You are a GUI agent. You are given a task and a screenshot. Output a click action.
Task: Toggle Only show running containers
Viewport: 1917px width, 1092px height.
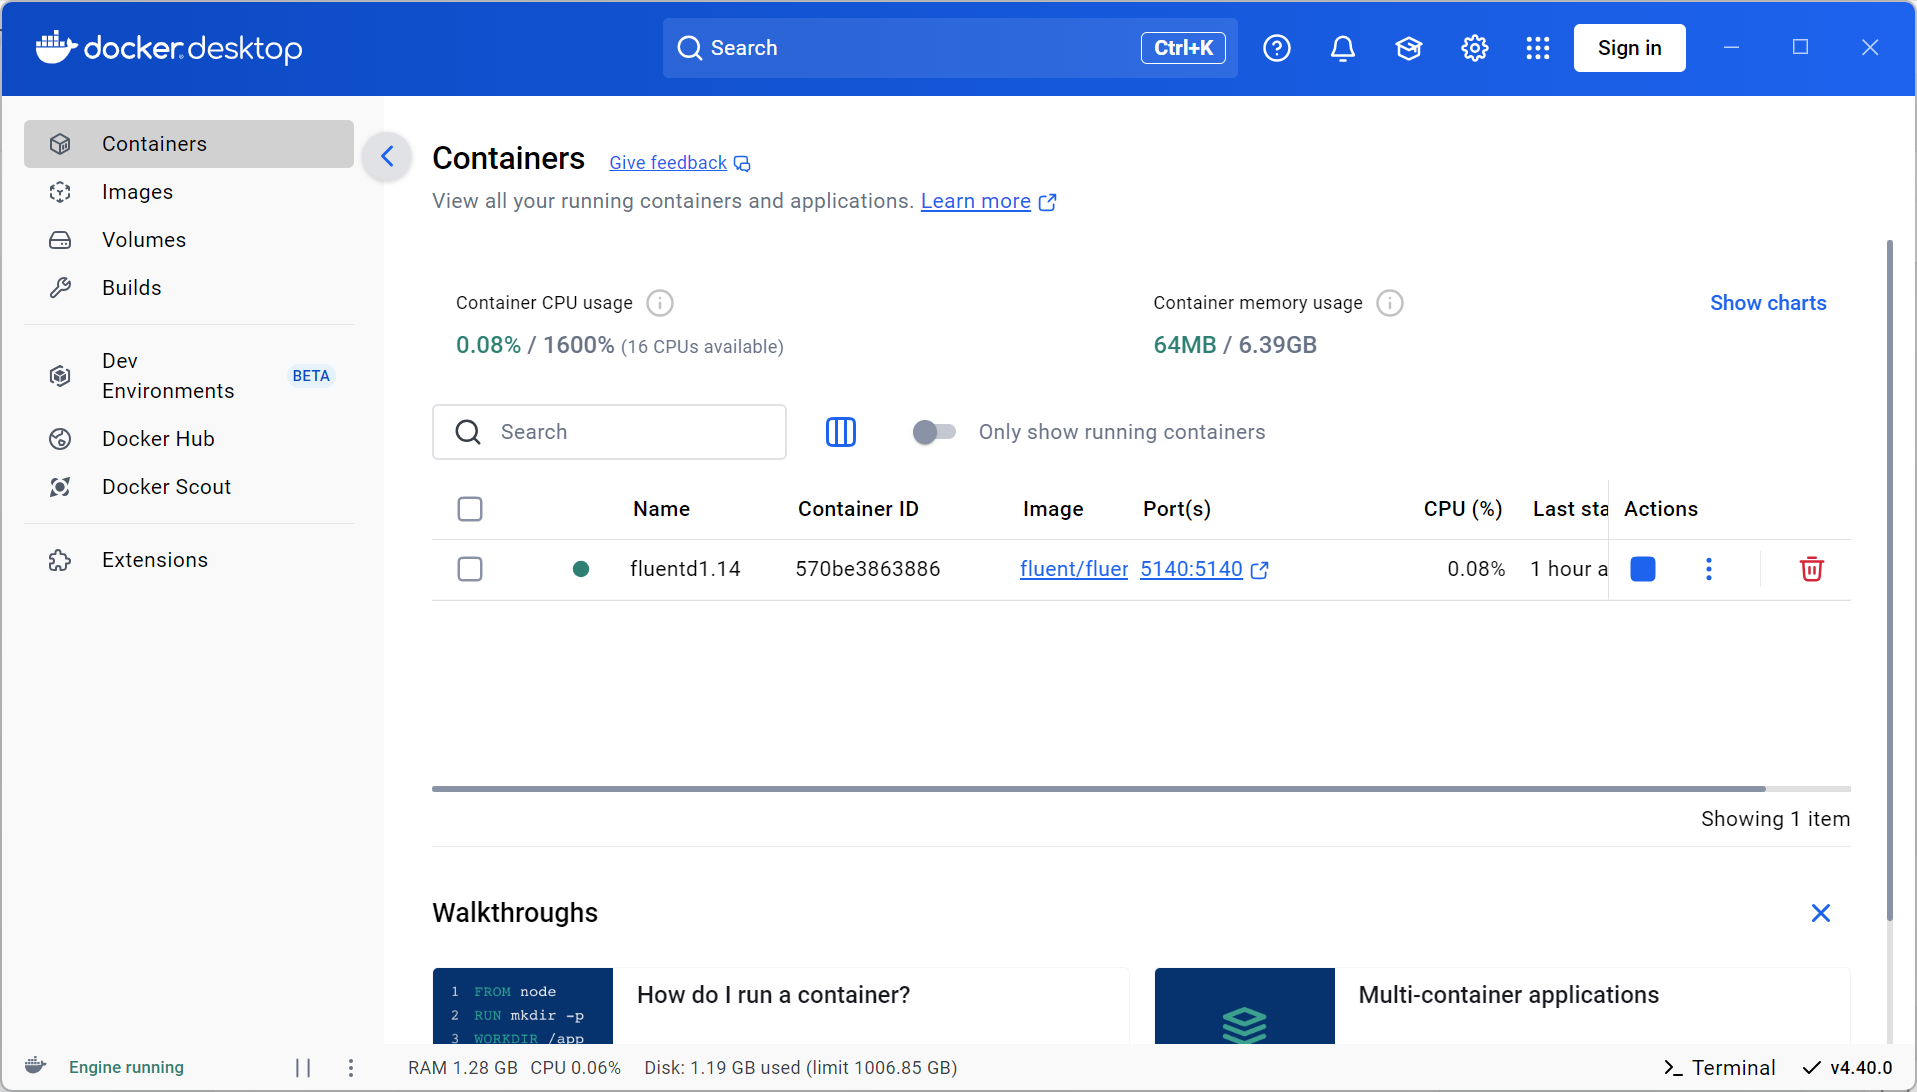coord(934,432)
